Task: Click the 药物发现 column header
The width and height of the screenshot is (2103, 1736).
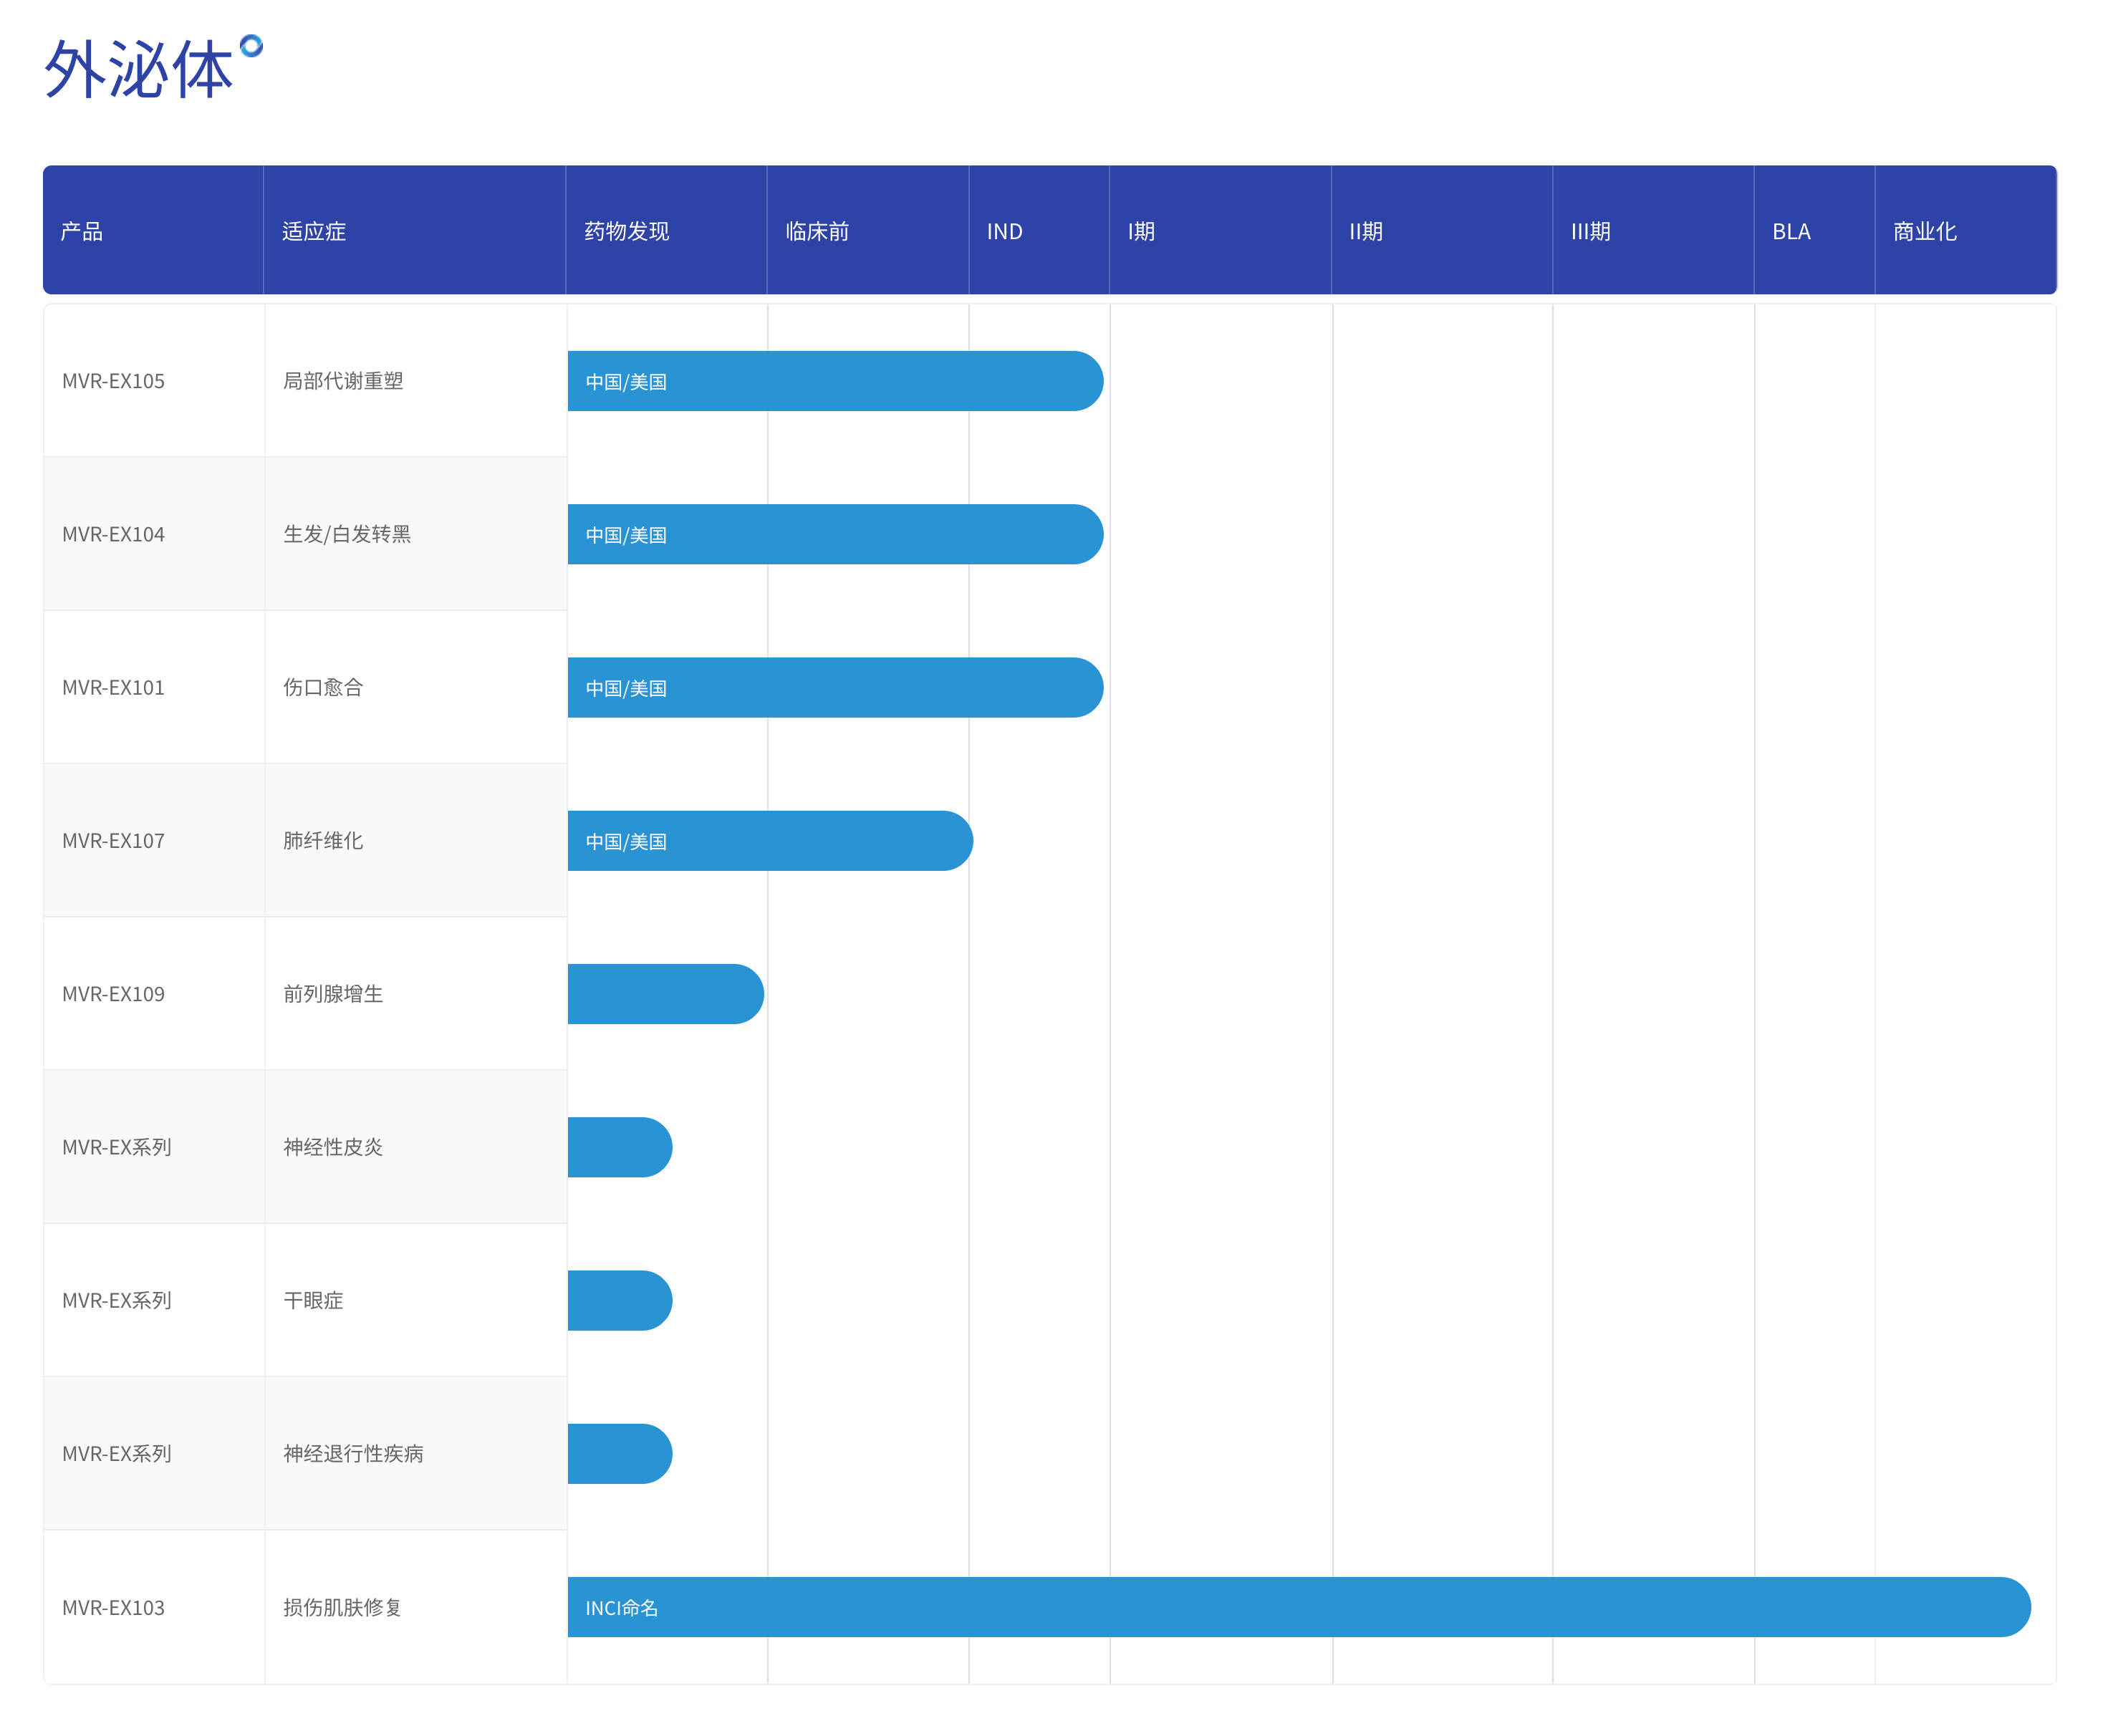Action: click(x=666, y=230)
